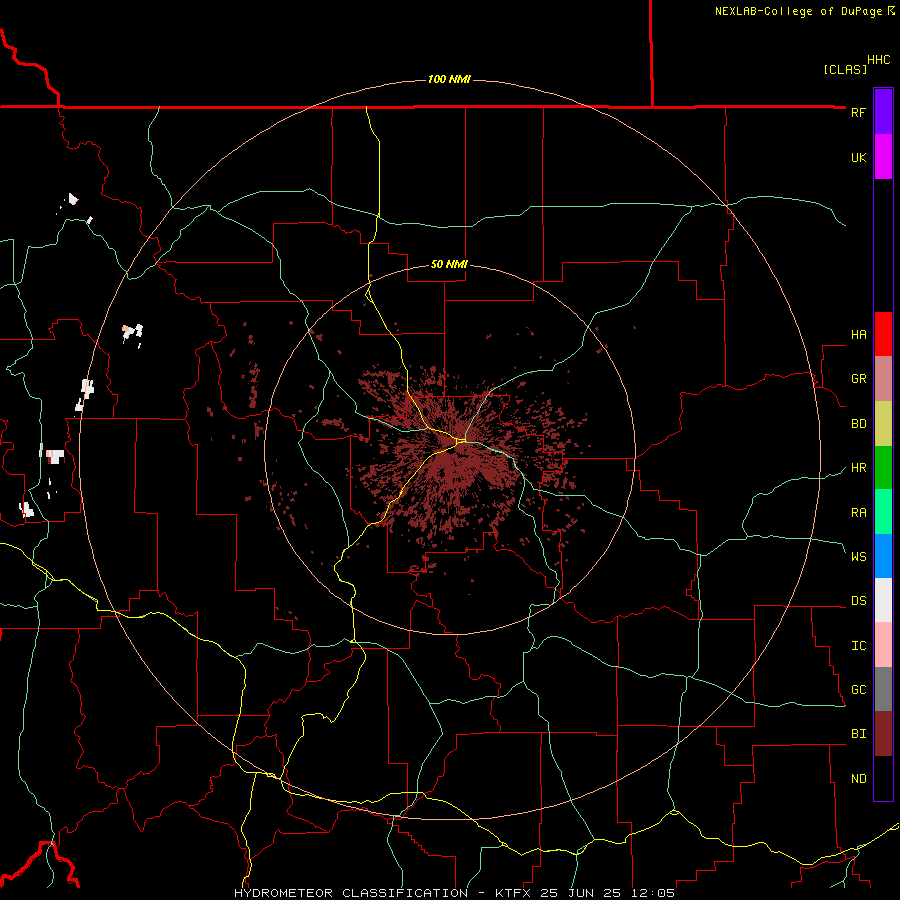Click the RF legend label
Image resolution: width=900 pixels, height=900 pixels.
[x=858, y=112]
